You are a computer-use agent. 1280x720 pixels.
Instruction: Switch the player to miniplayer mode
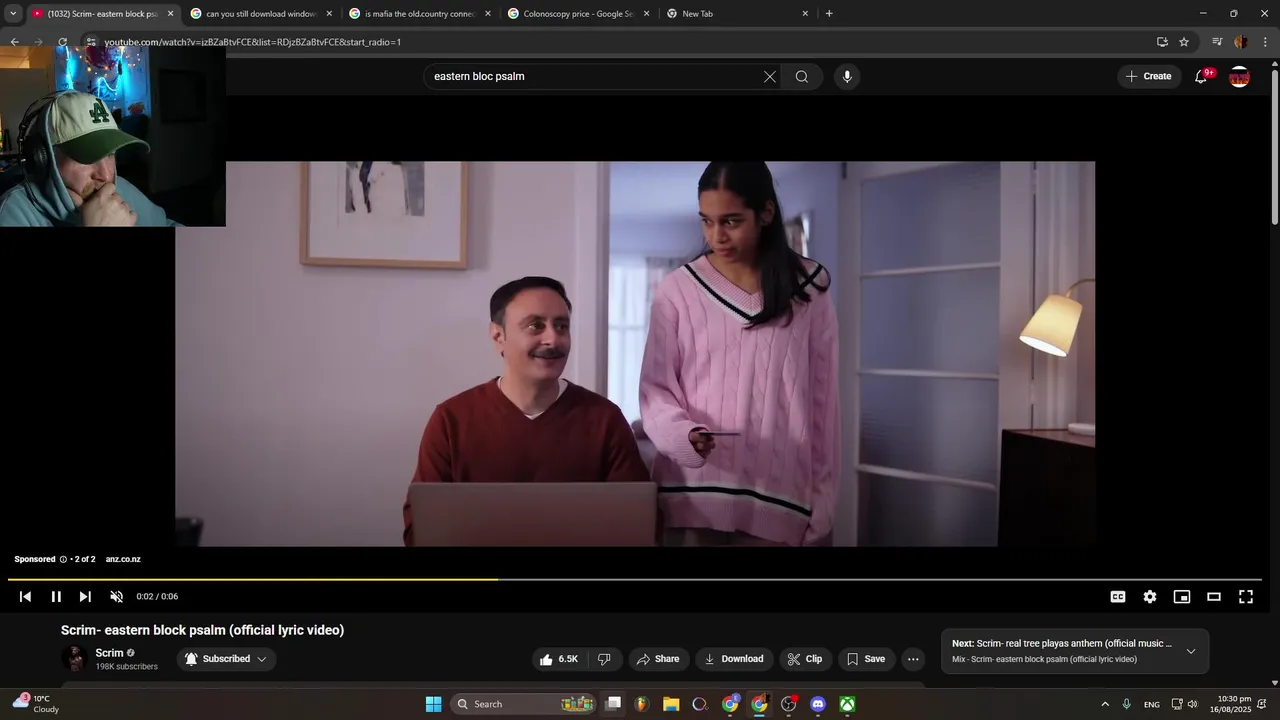pos(1182,597)
